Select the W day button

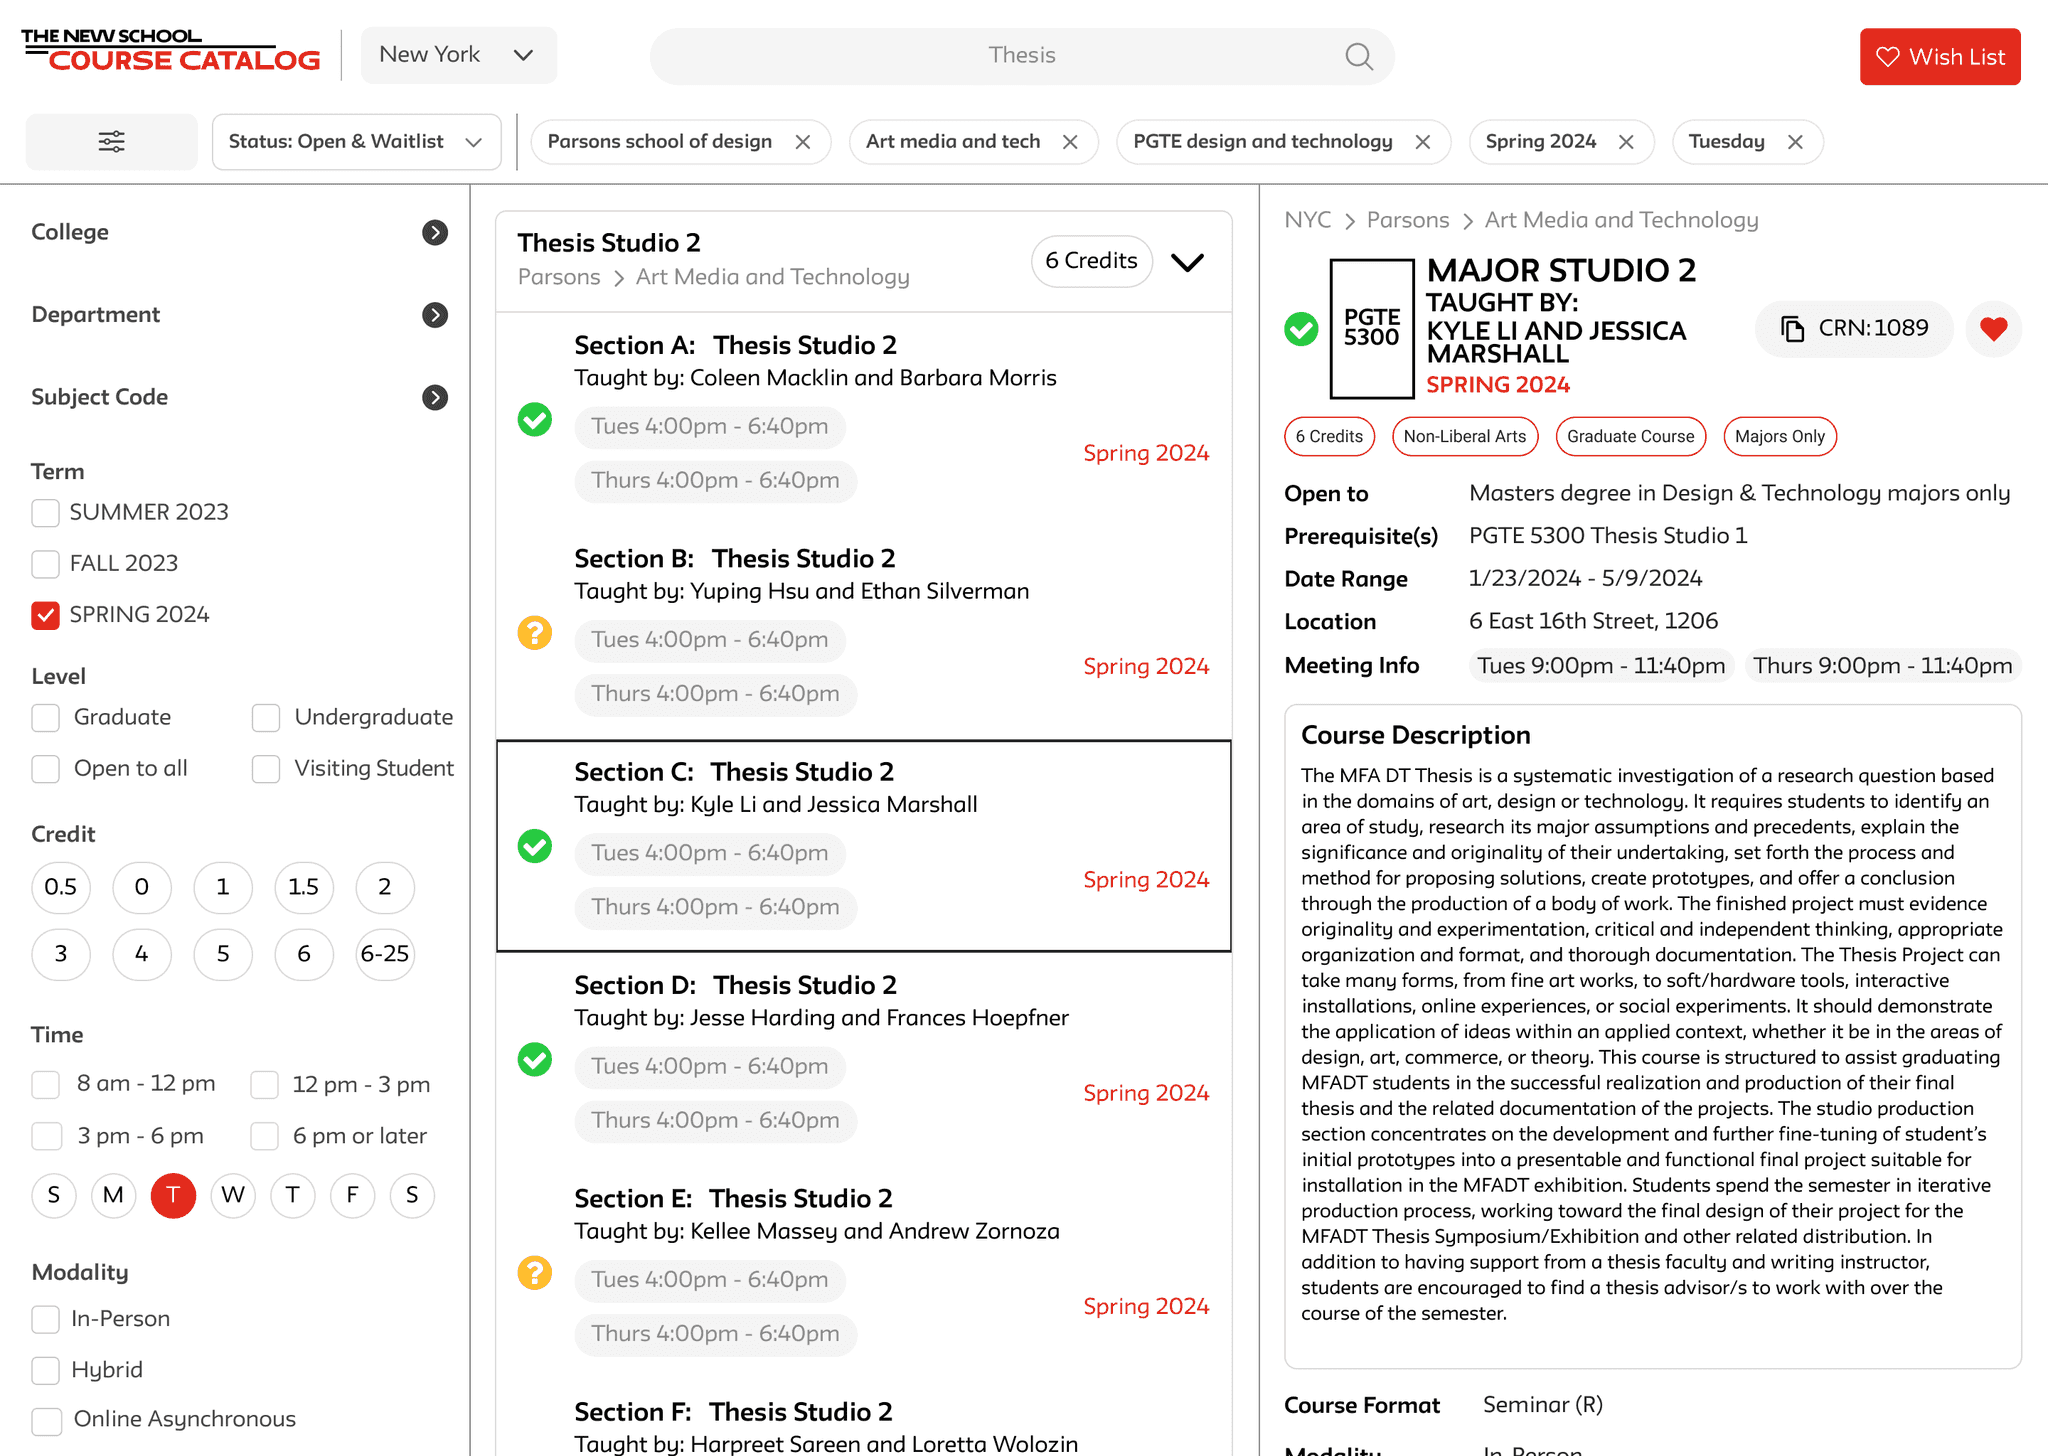(x=233, y=1195)
